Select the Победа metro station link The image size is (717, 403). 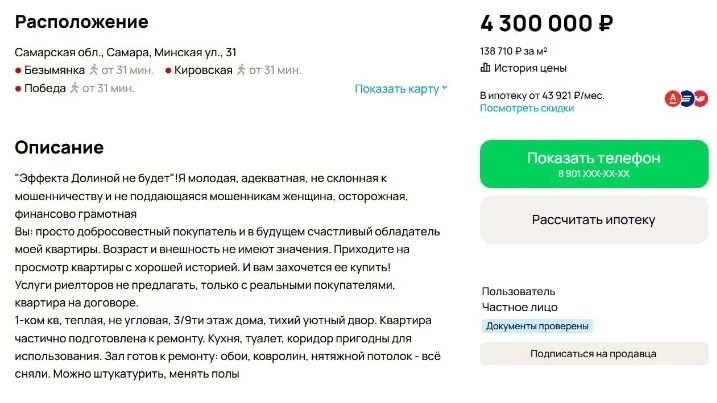(45, 88)
